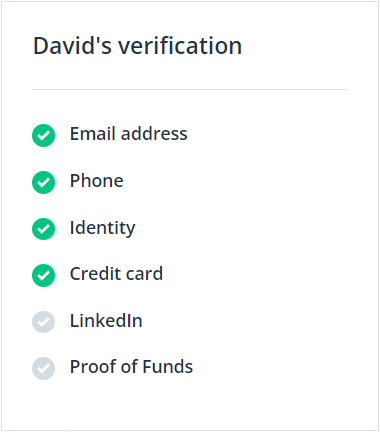
Task: Click the horizontal divider under the heading
Action: click(189, 89)
